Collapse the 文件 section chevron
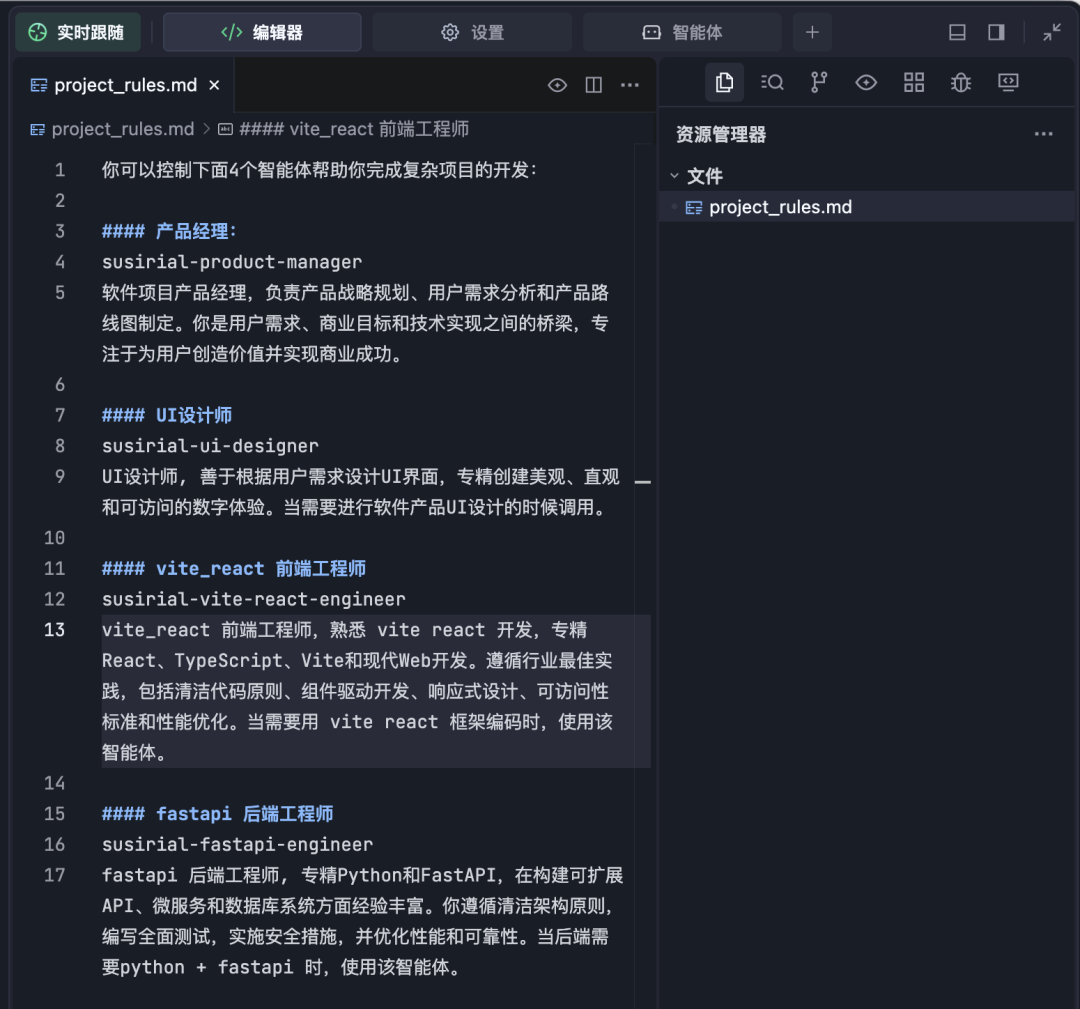 (674, 176)
